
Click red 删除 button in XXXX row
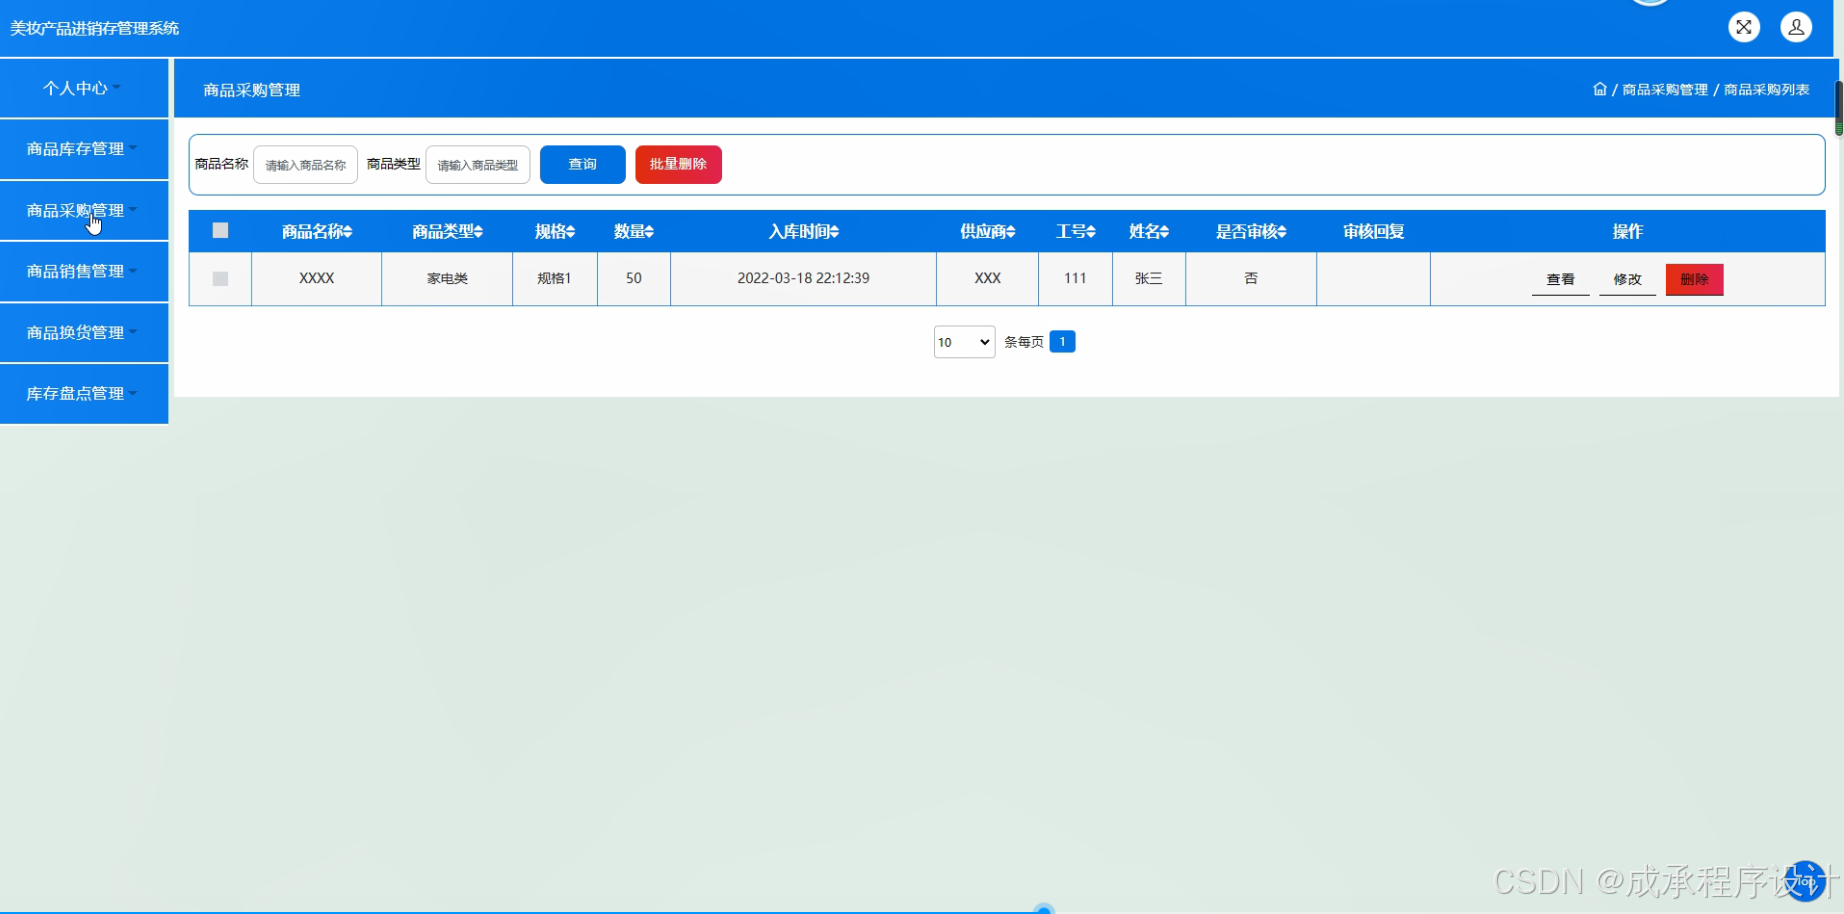pyautogui.click(x=1694, y=280)
